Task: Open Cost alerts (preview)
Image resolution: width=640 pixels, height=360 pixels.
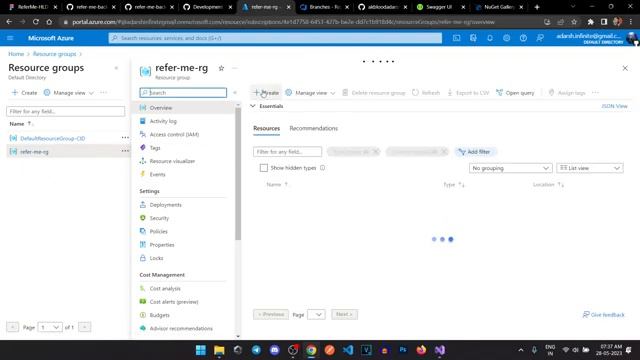Action: click(173, 302)
